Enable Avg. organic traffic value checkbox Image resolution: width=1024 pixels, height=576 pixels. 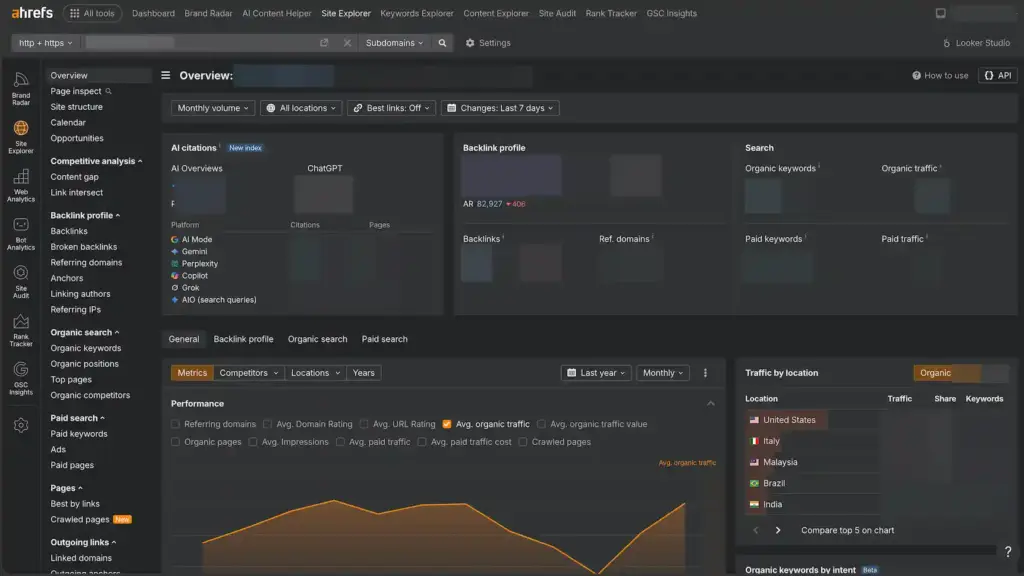(x=541, y=424)
